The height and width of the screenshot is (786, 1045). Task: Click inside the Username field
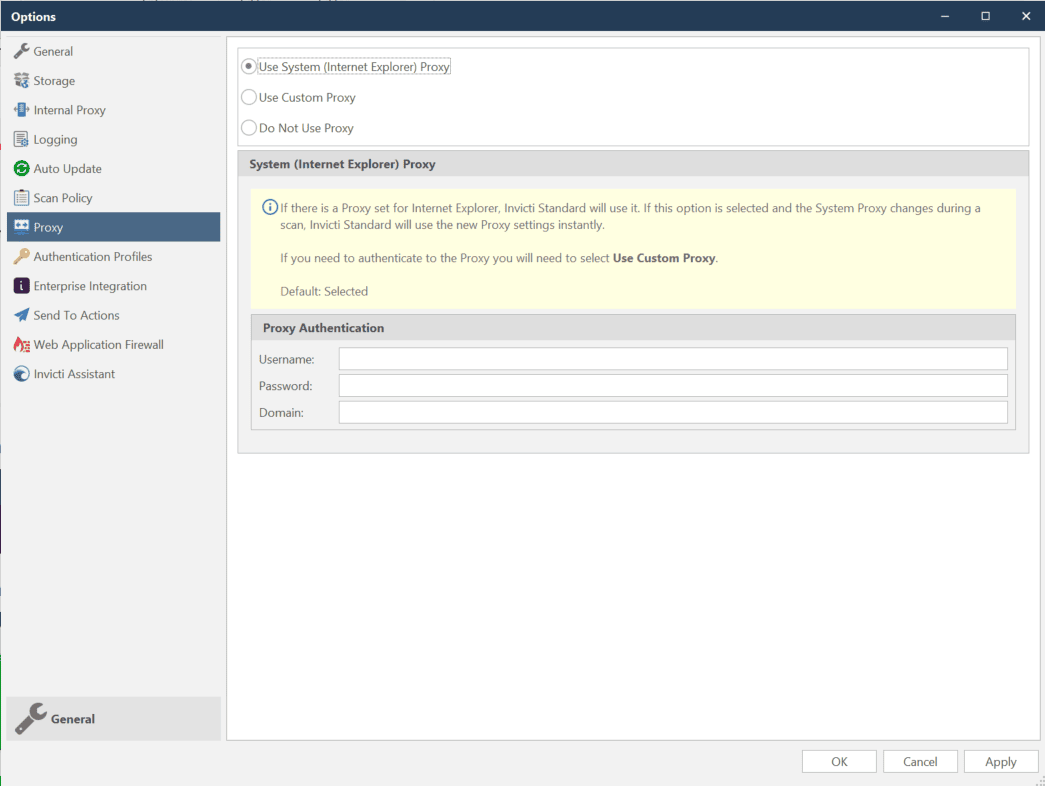click(x=672, y=358)
